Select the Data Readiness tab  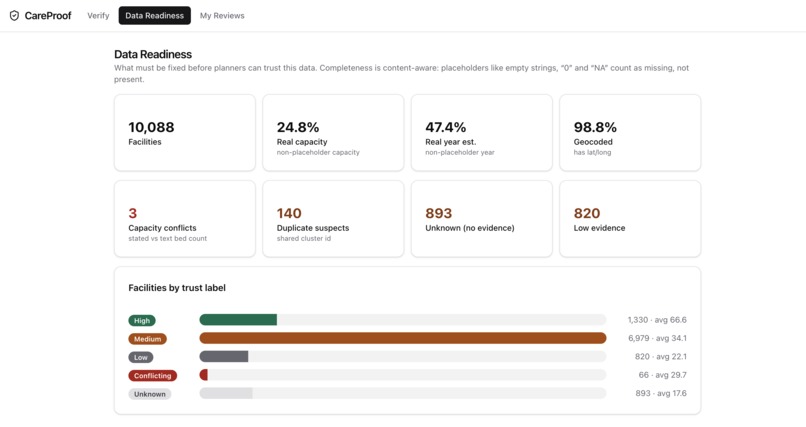tap(154, 15)
